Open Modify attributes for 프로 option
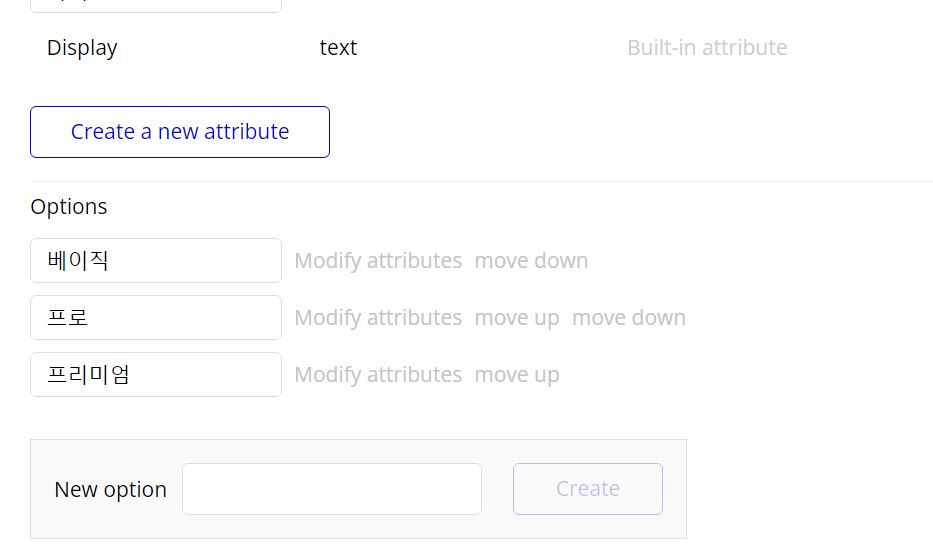 click(x=378, y=318)
